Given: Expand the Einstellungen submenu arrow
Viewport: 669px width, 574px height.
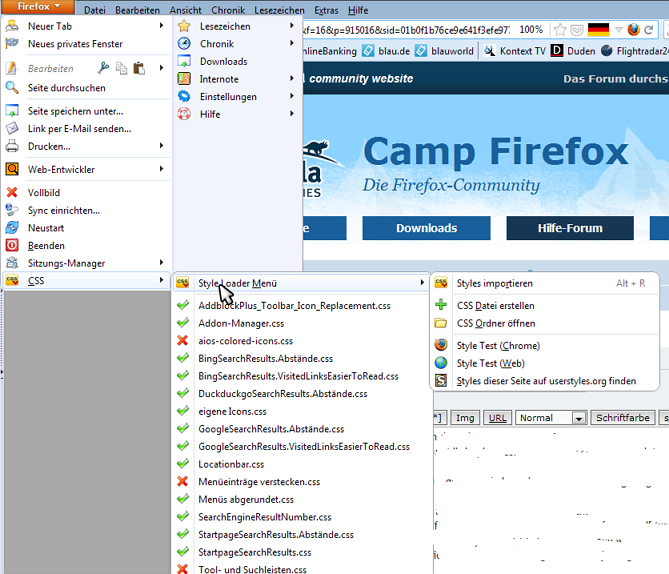Looking at the screenshot, I should (x=292, y=96).
